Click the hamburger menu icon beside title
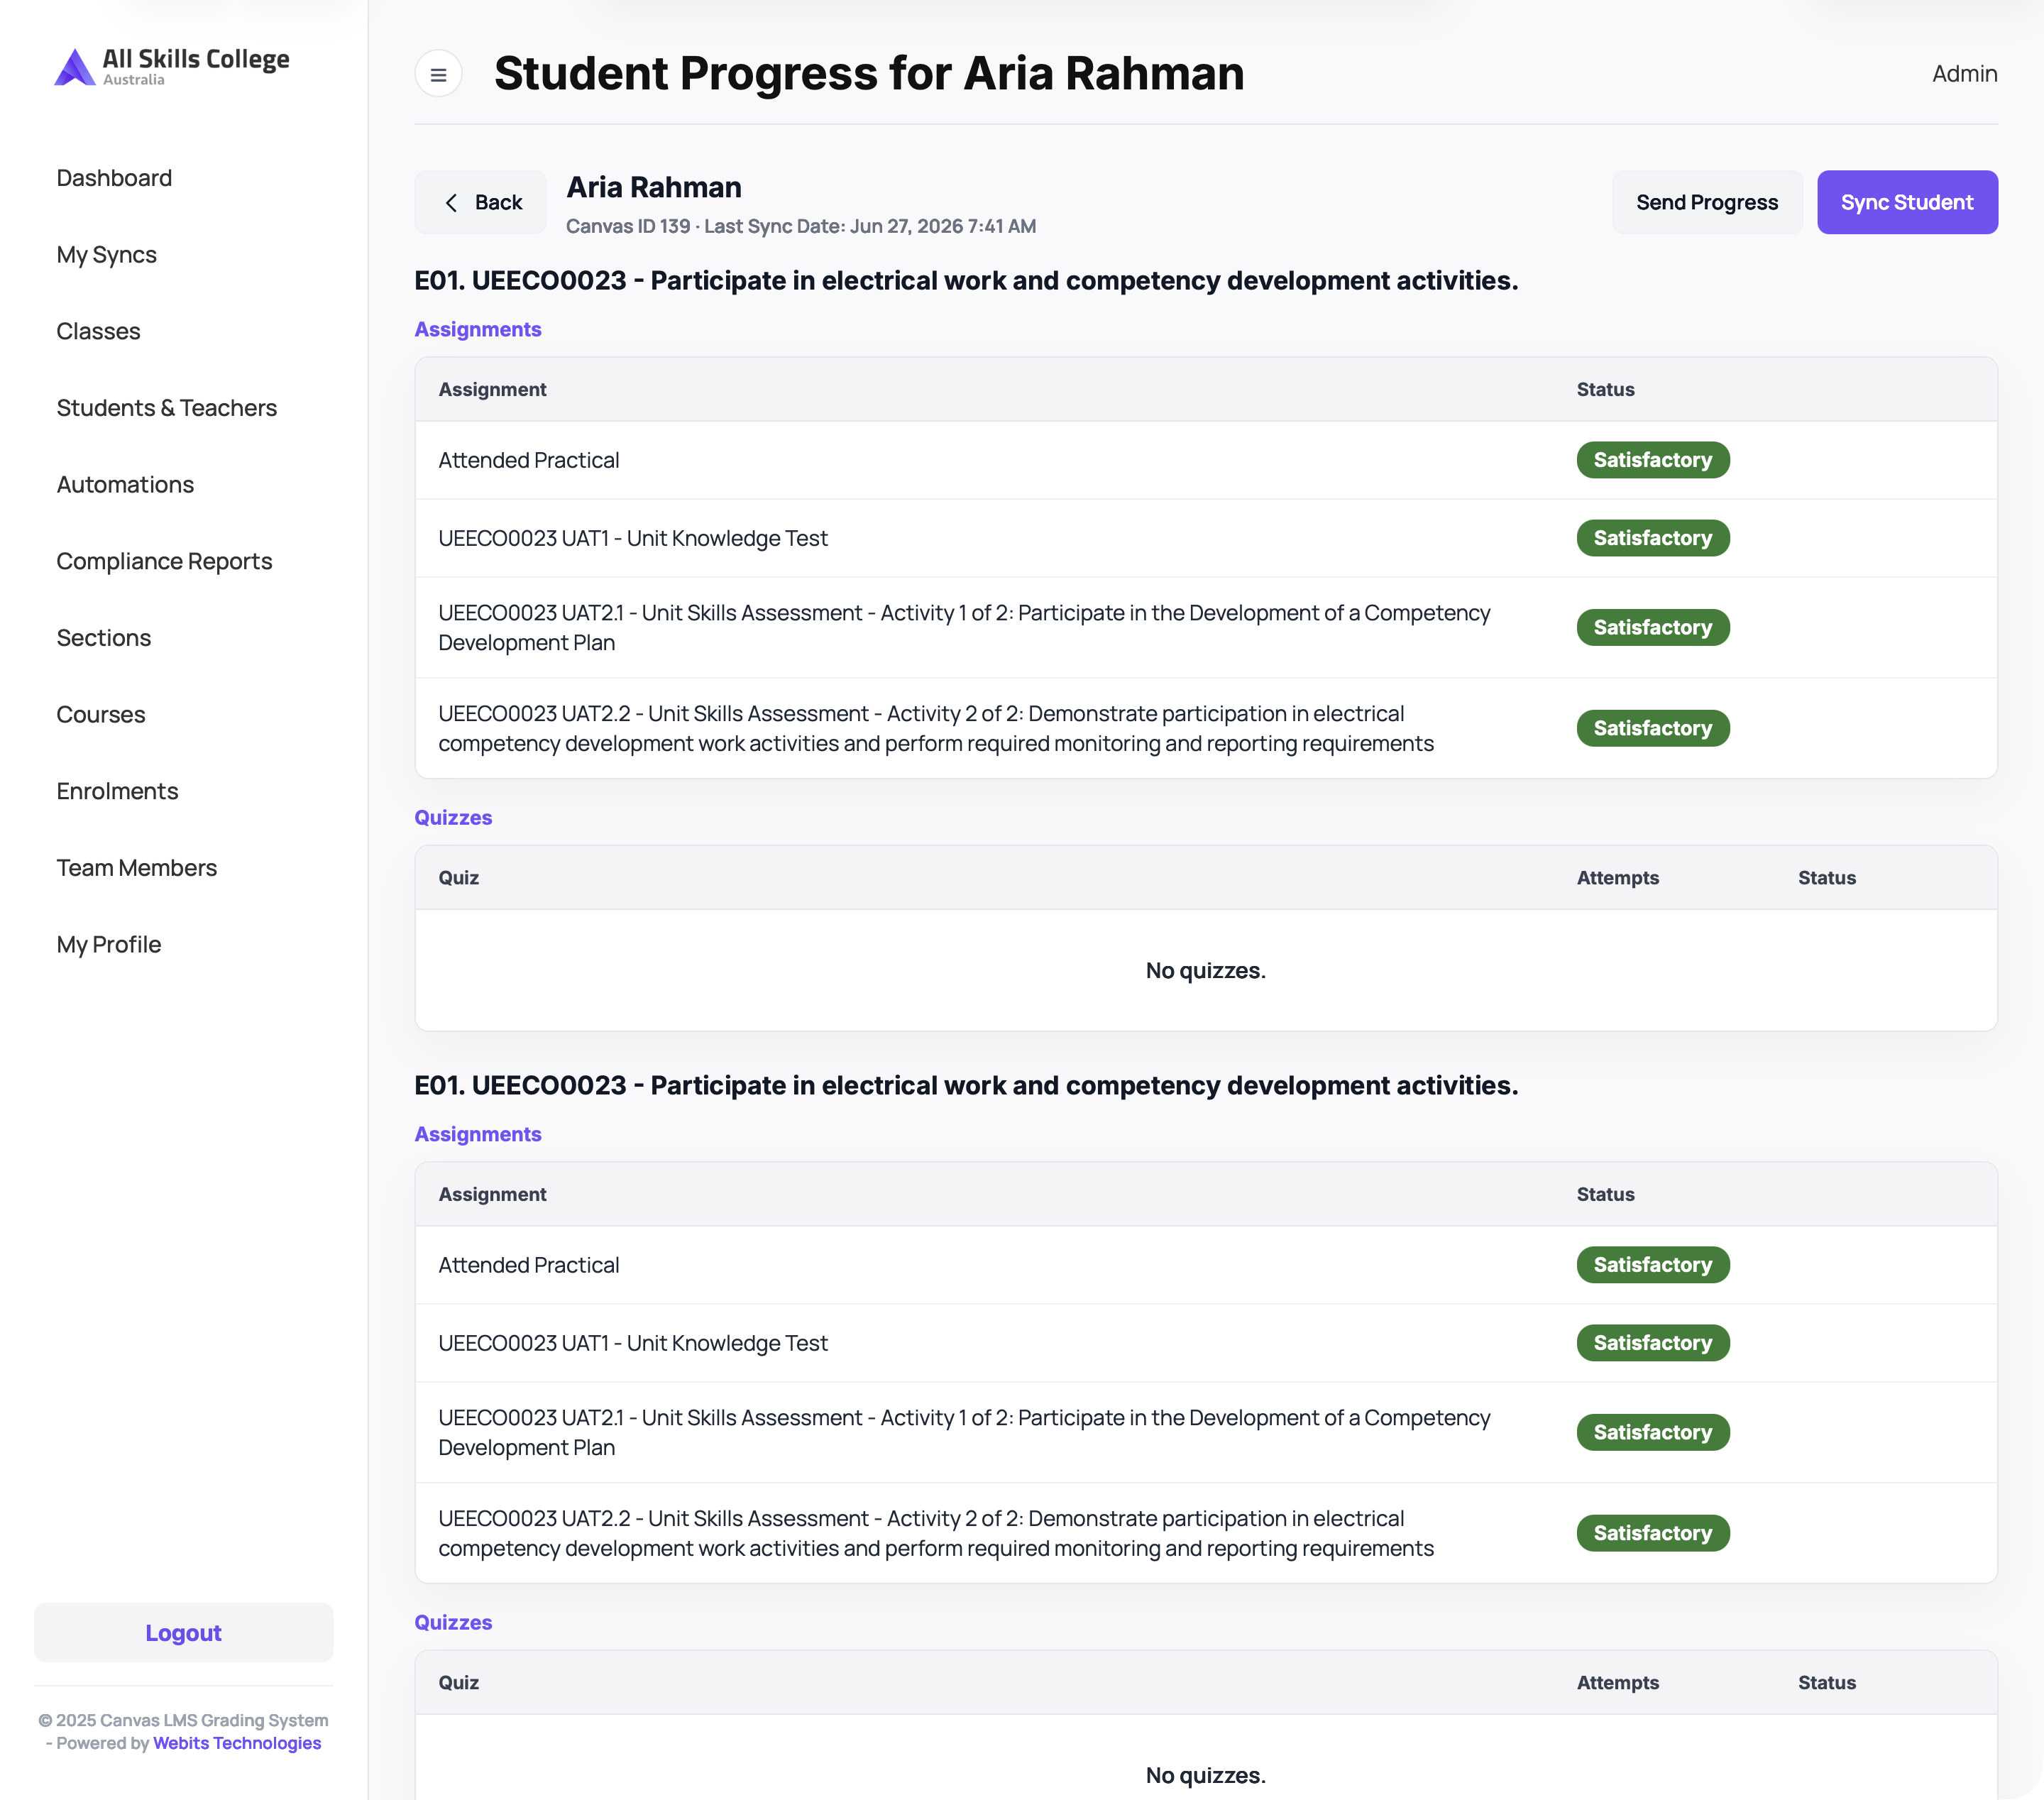The height and width of the screenshot is (1800, 2044). (438, 74)
